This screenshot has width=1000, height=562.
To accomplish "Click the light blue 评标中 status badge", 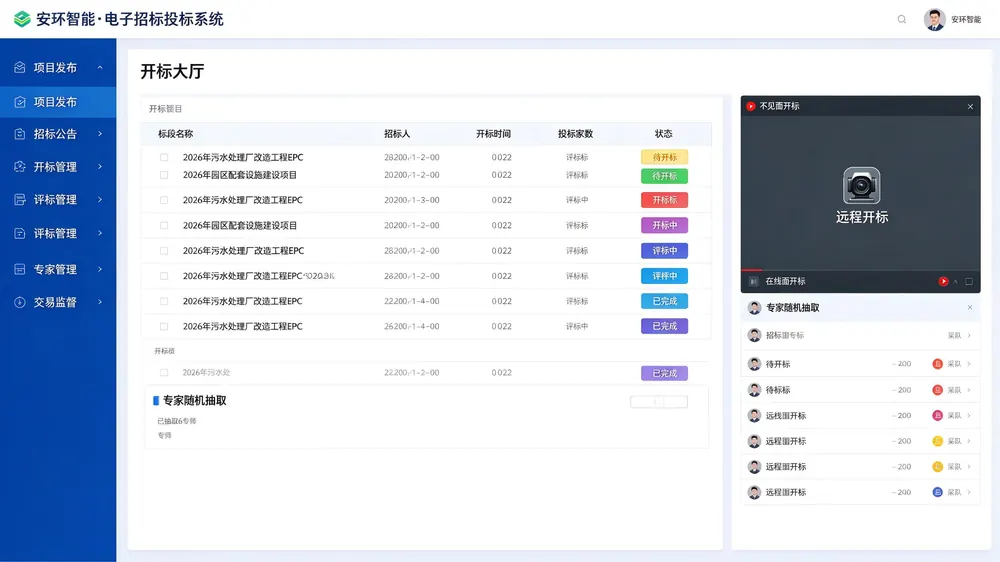I will (x=664, y=276).
